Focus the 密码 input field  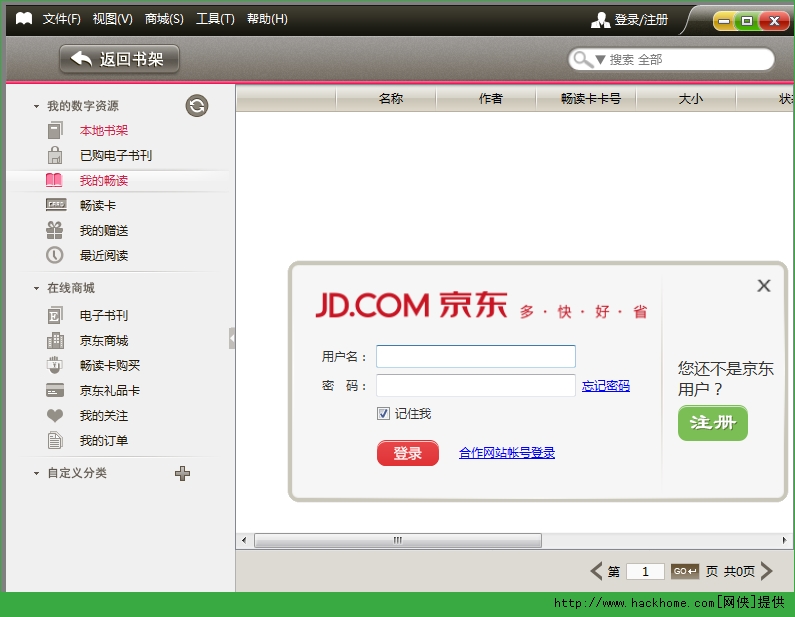tap(476, 386)
